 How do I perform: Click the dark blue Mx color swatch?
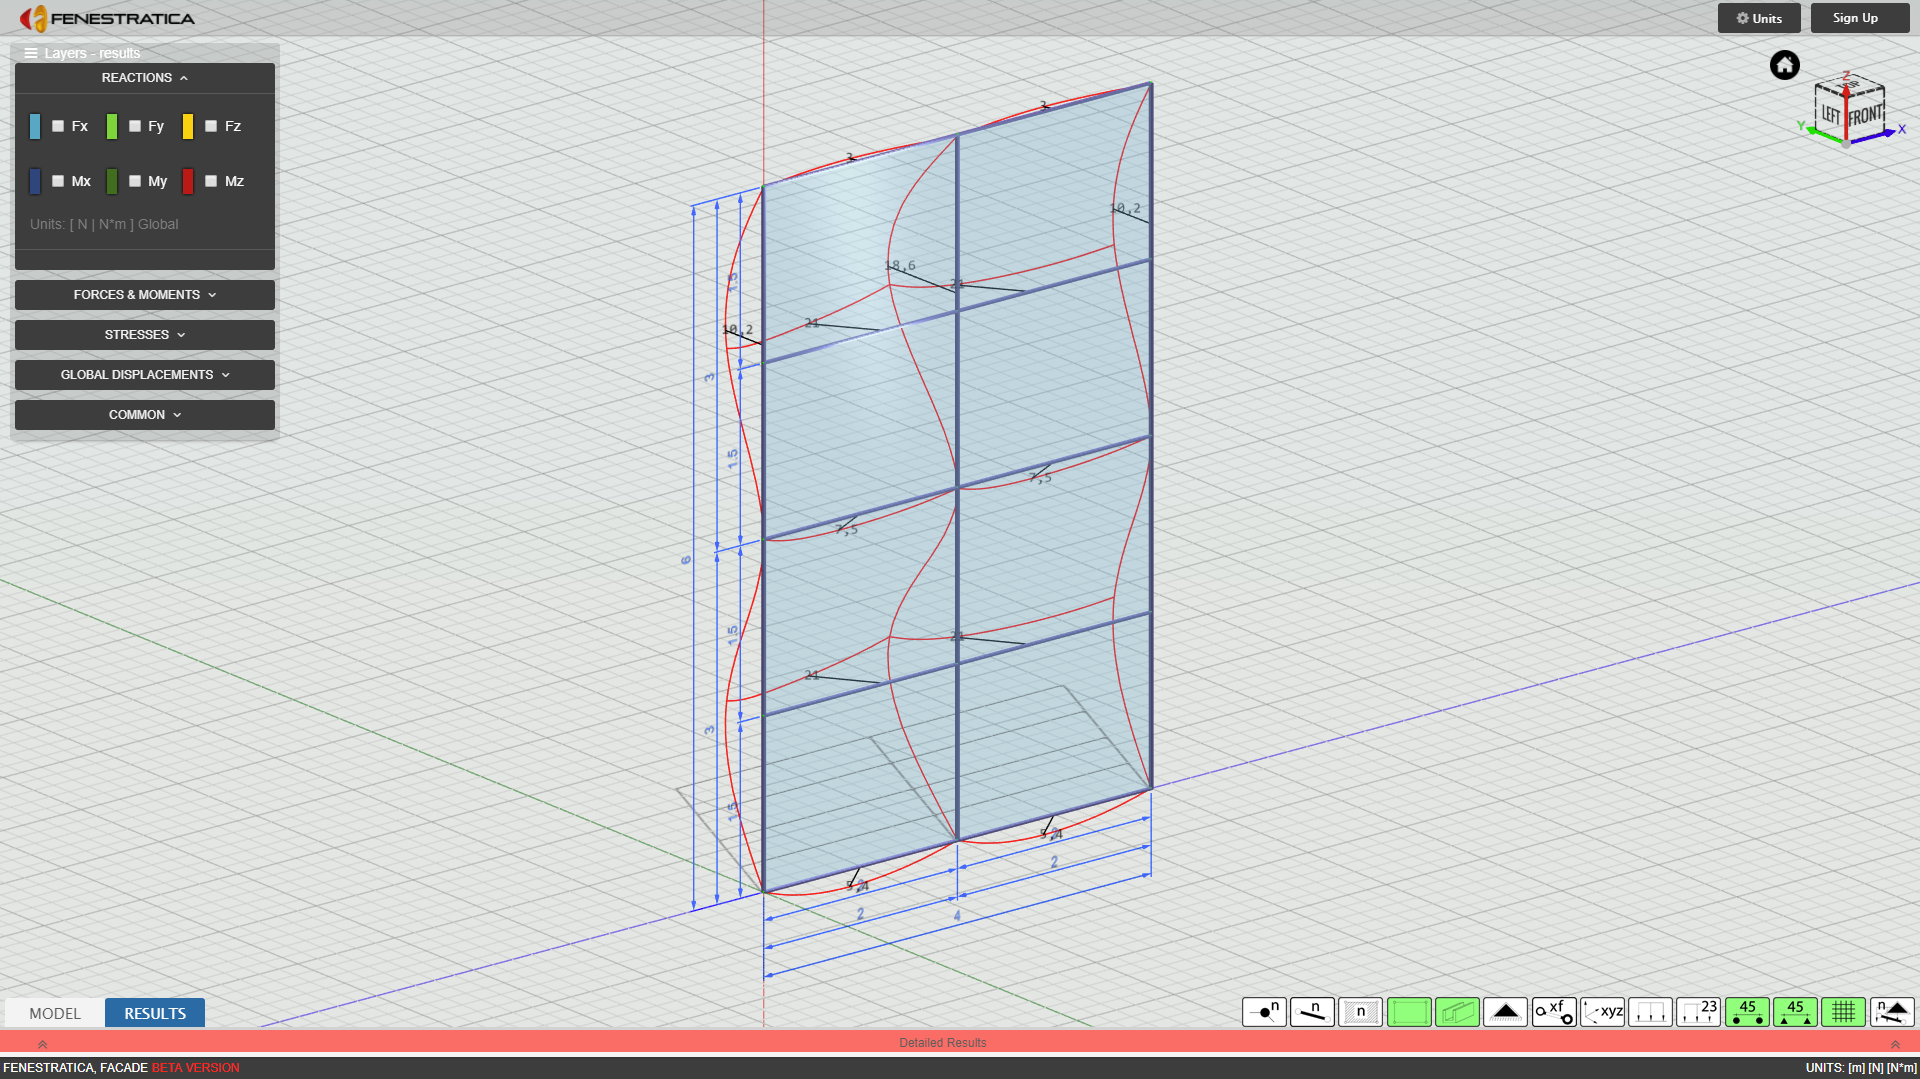(x=35, y=181)
